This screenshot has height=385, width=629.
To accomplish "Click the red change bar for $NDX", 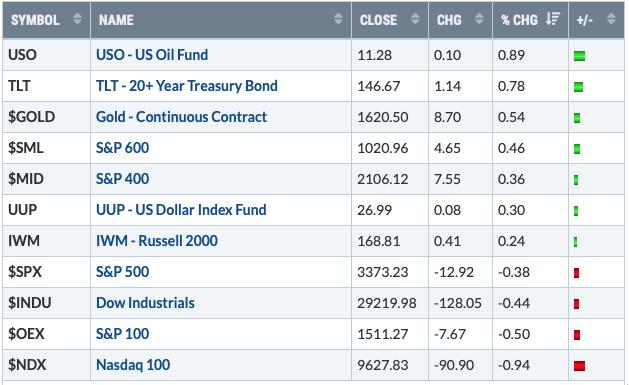I will pos(579,366).
